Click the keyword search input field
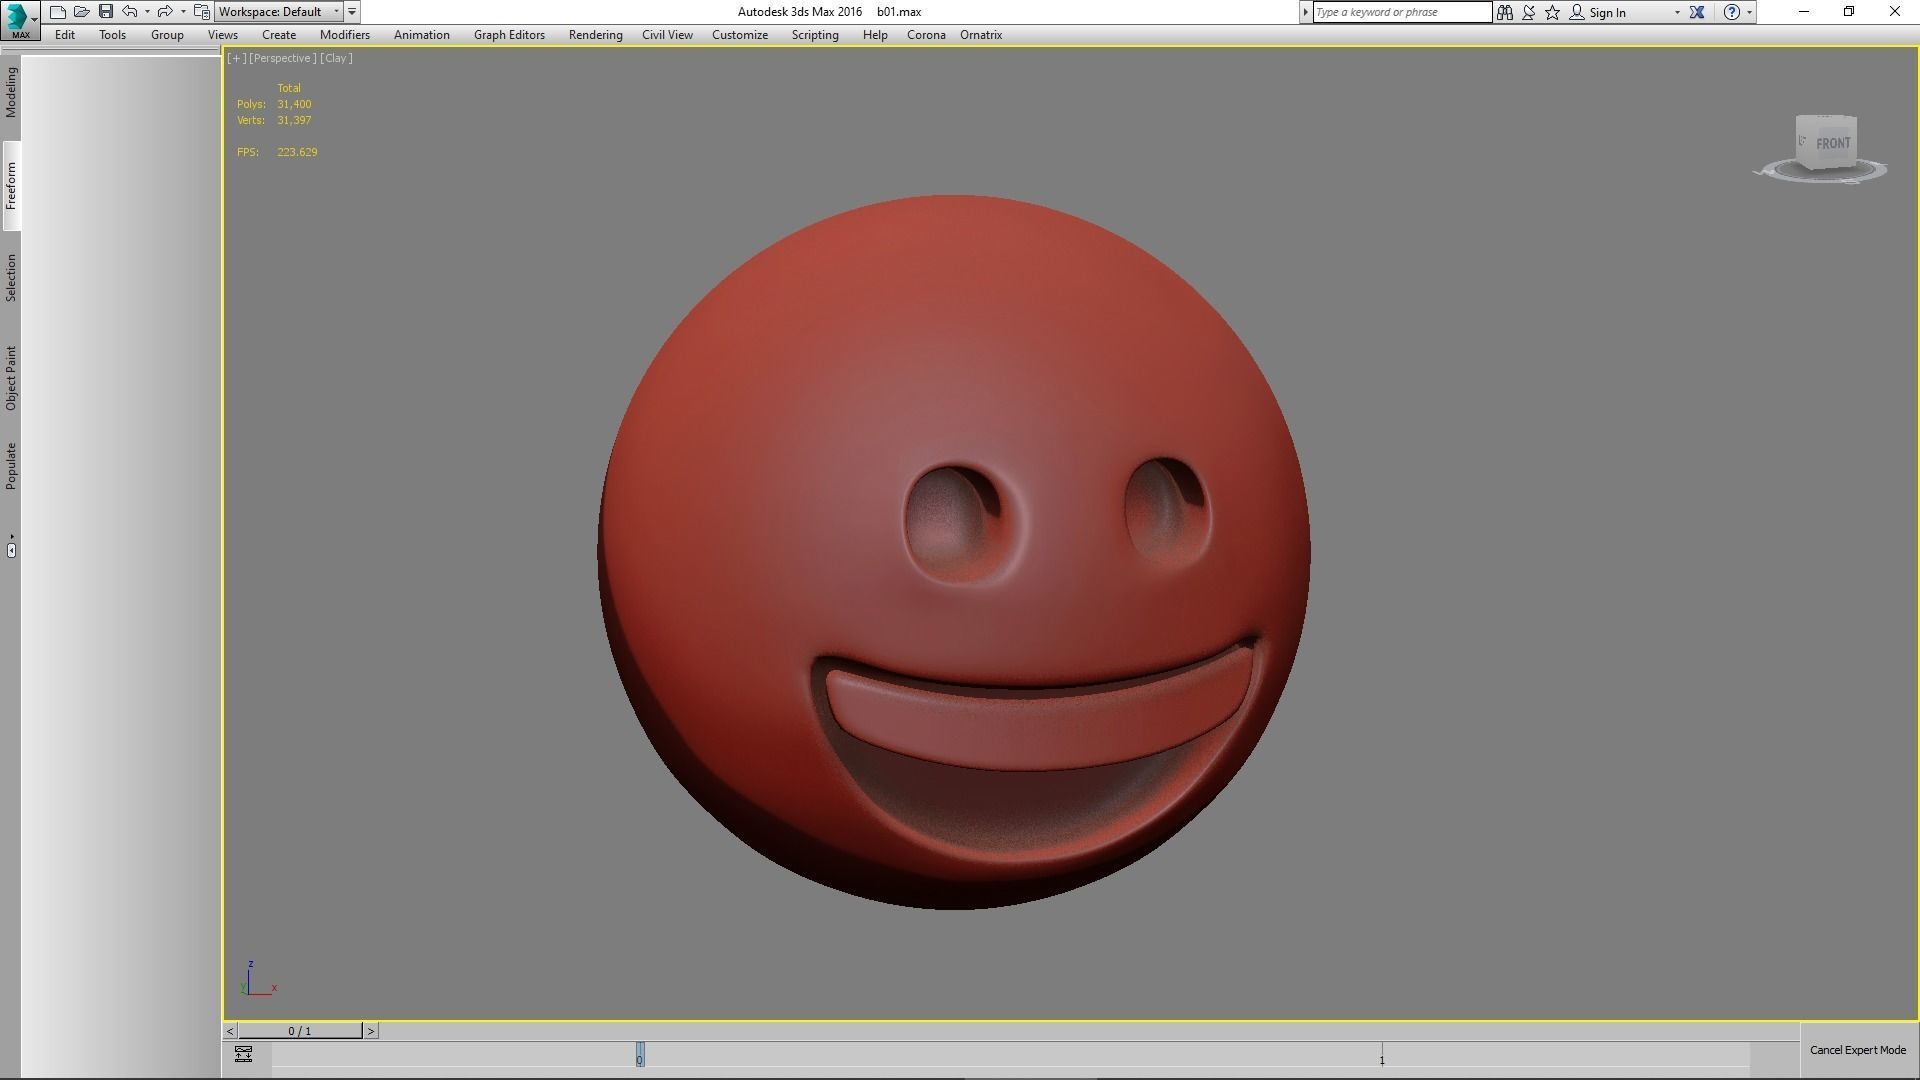Image resolution: width=1920 pixels, height=1080 pixels. [1402, 12]
